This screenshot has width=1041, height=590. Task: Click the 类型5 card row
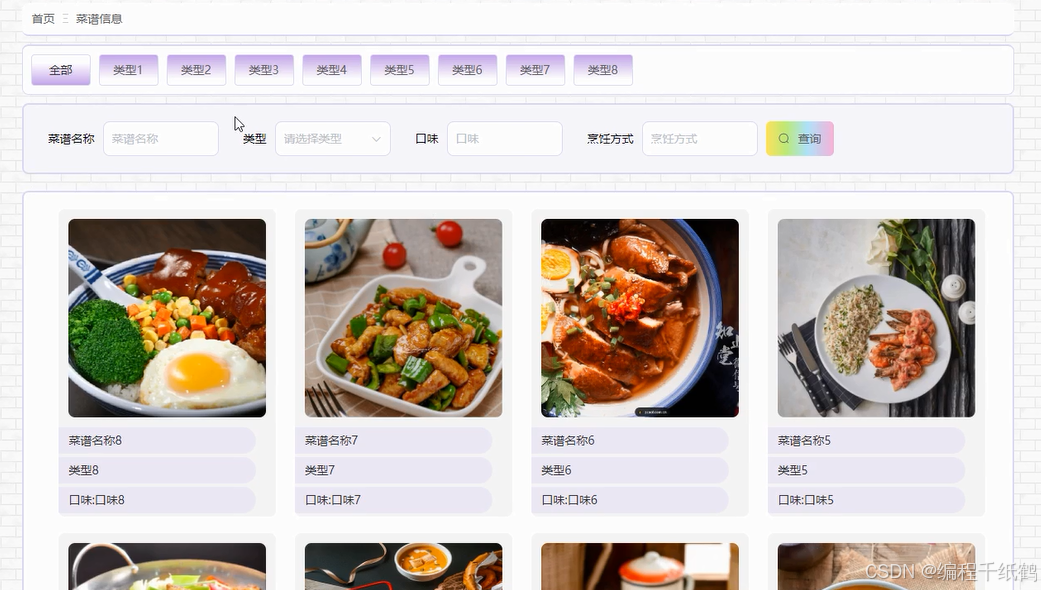click(x=866, y=470)
